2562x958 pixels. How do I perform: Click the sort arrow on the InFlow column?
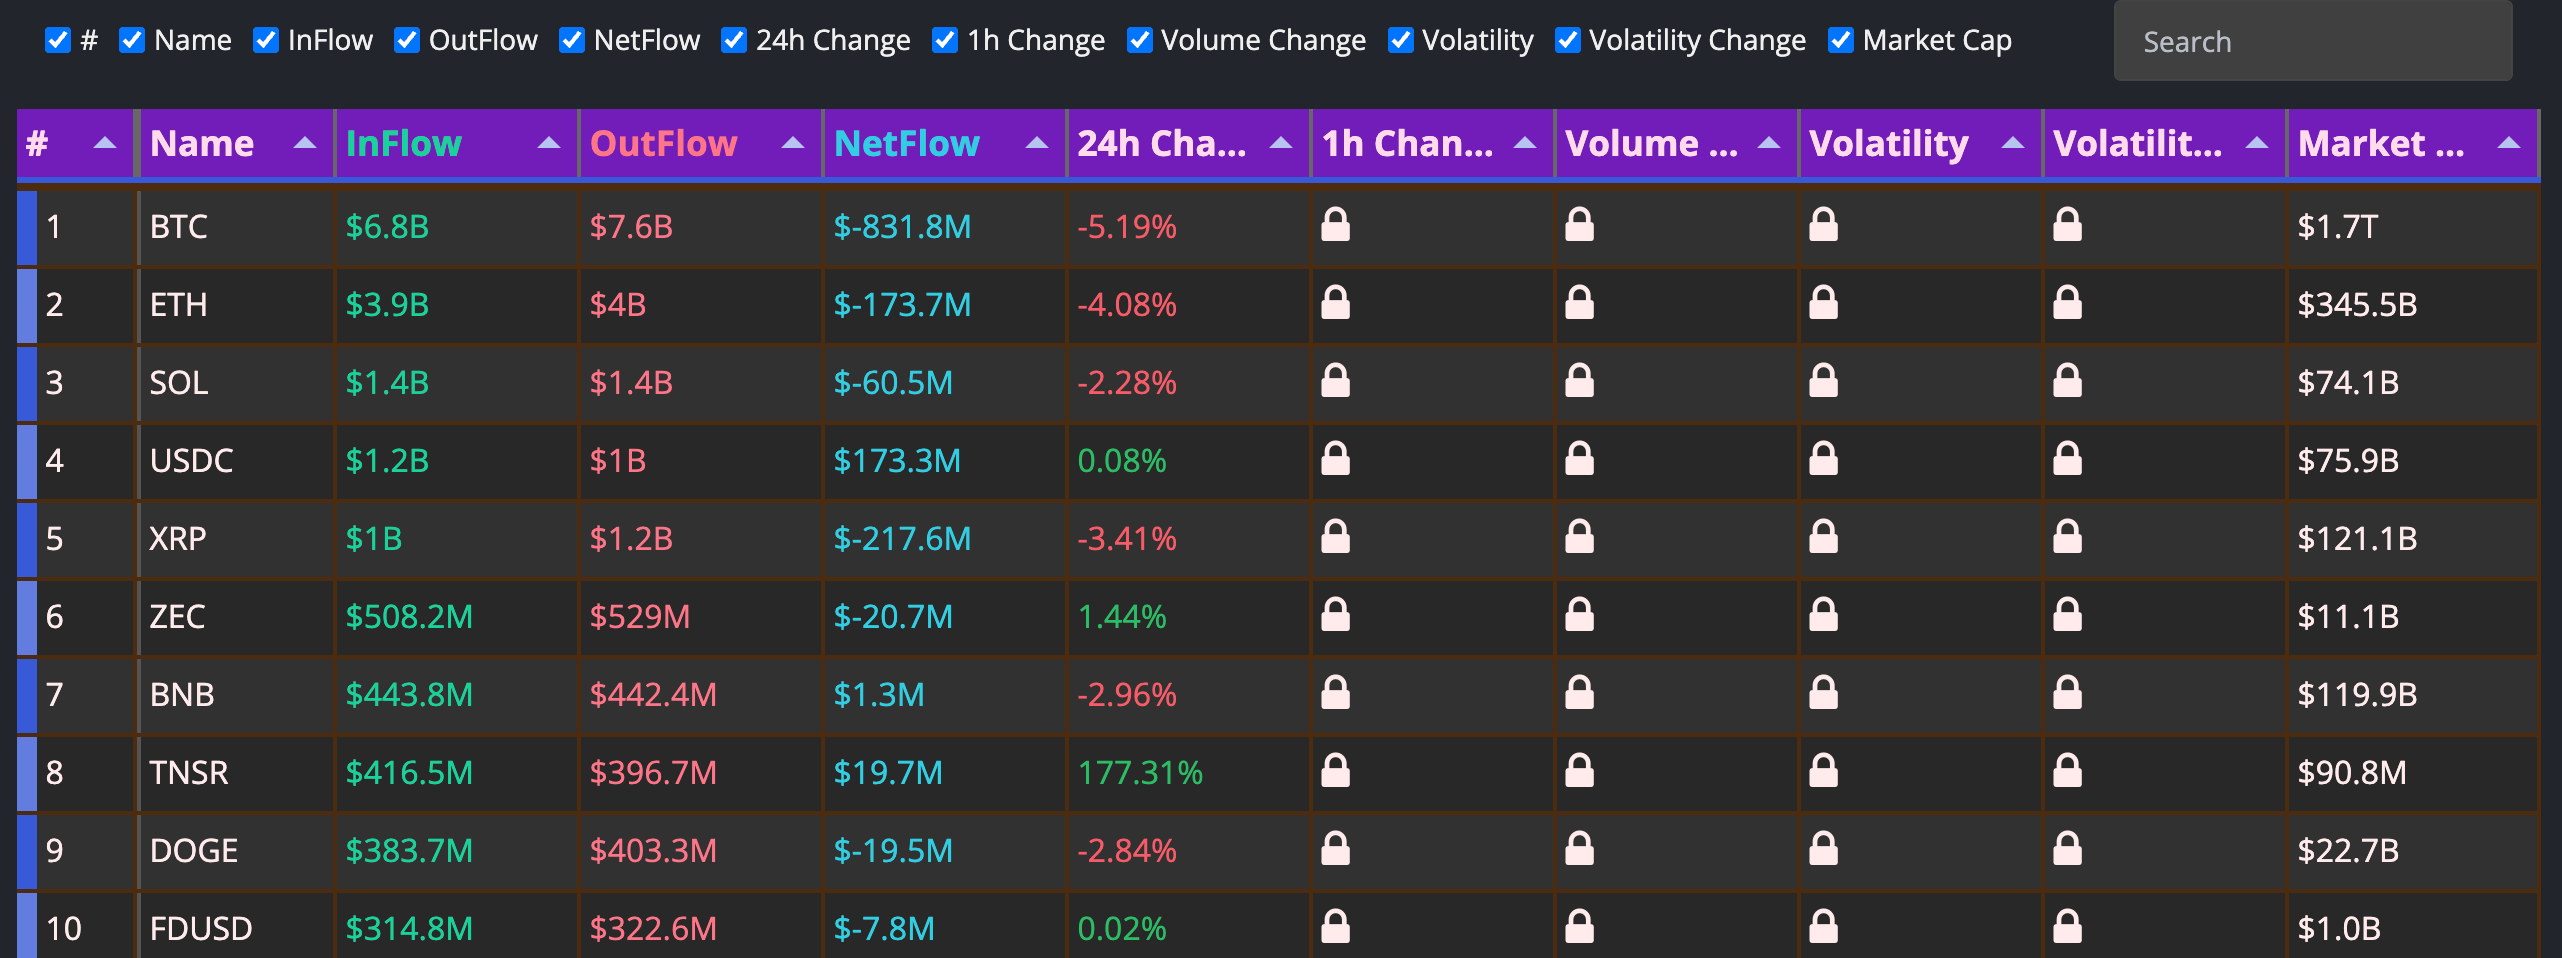pos(550,143)
